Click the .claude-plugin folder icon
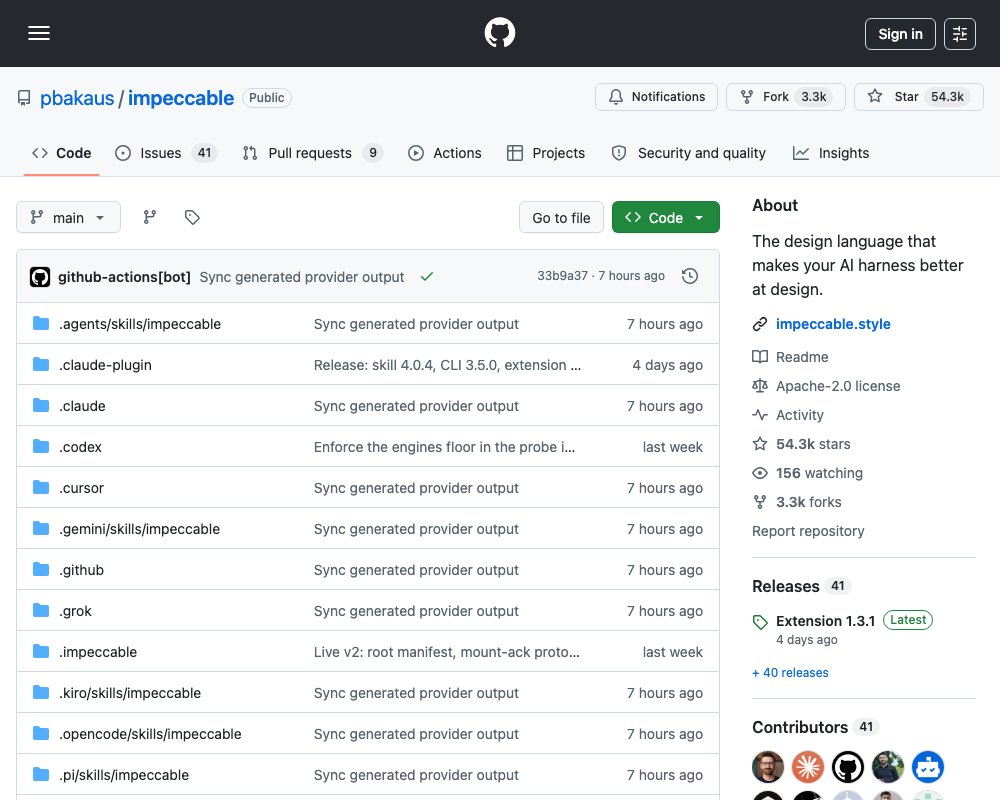 [41, 364]
